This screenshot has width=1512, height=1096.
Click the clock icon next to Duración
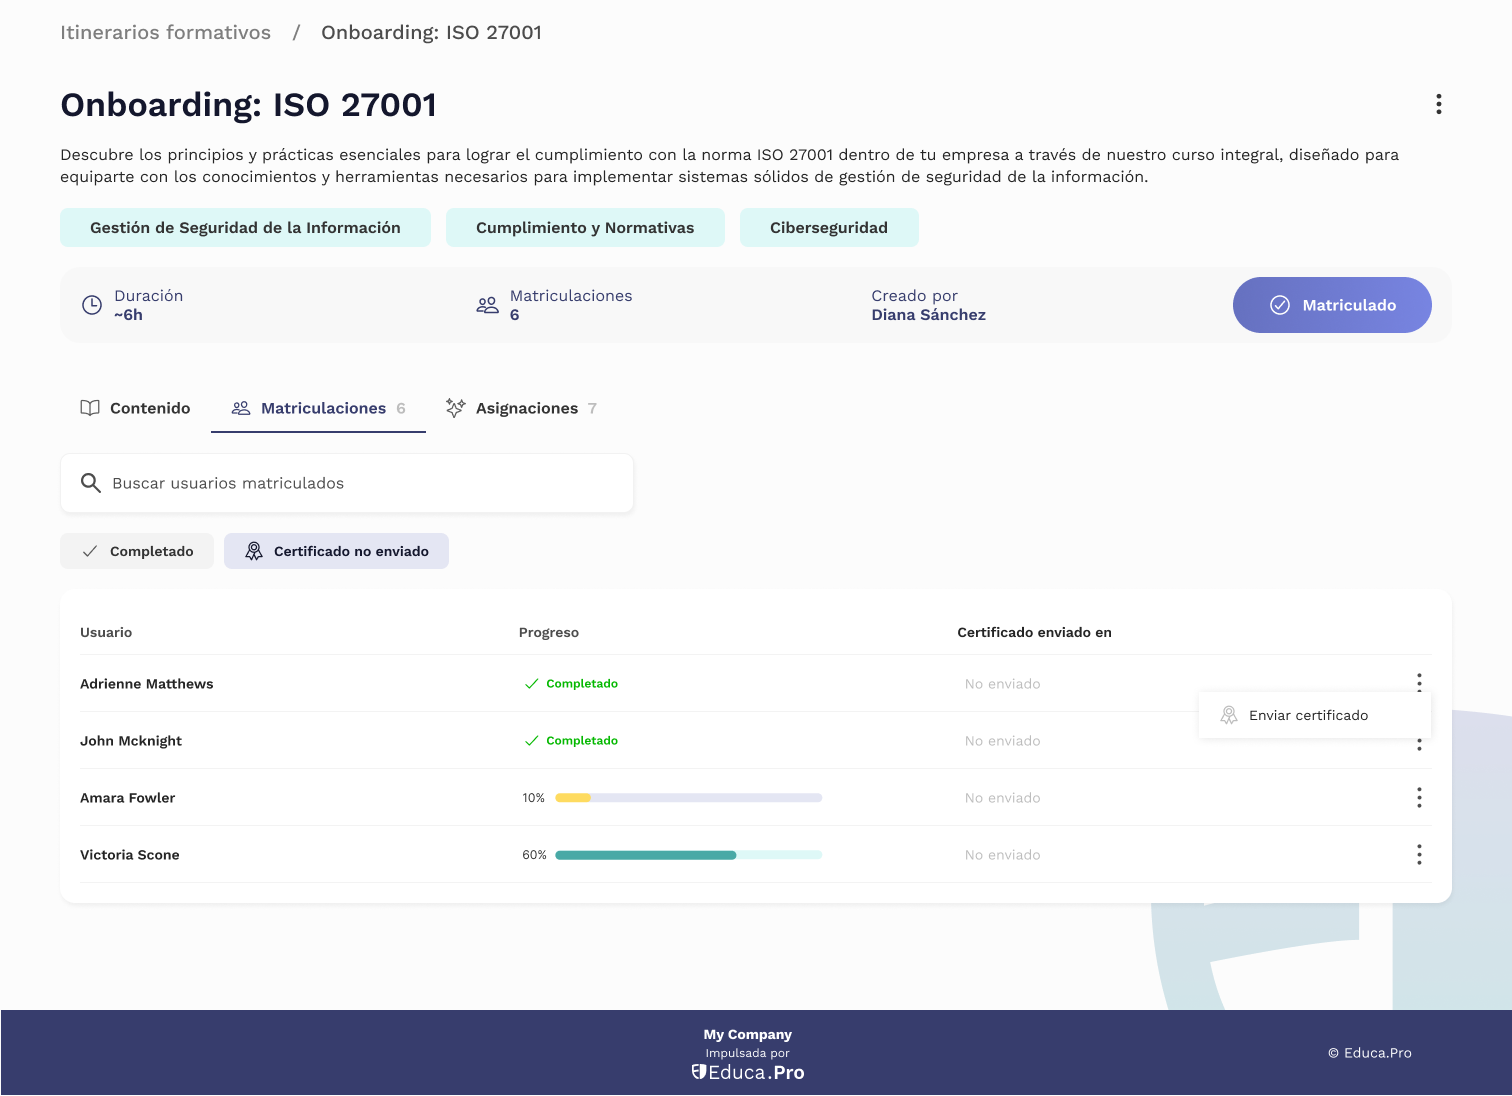[92, 305]
